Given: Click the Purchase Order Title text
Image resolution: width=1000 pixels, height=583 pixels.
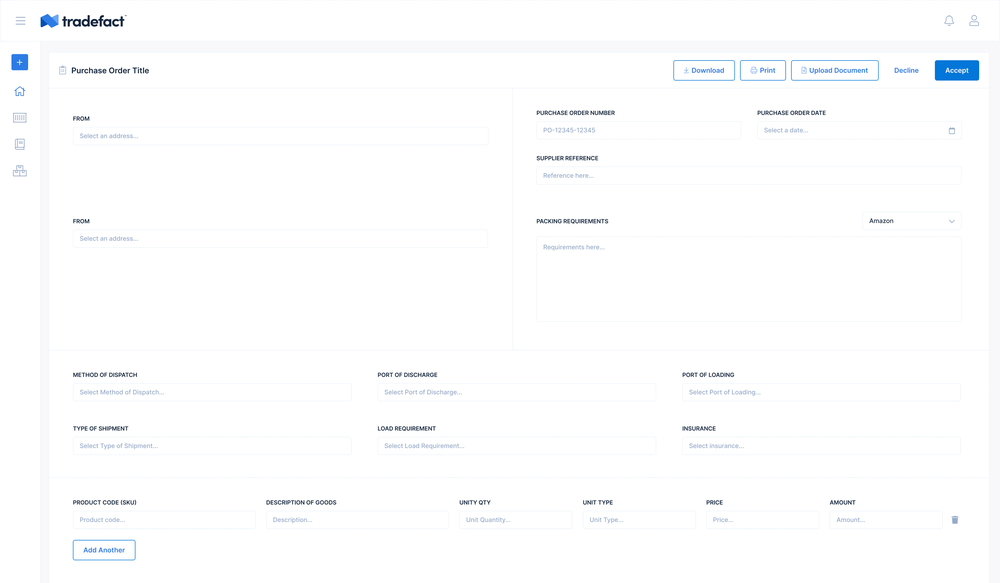Looking at the screenshot, I should tap(110, 70).
